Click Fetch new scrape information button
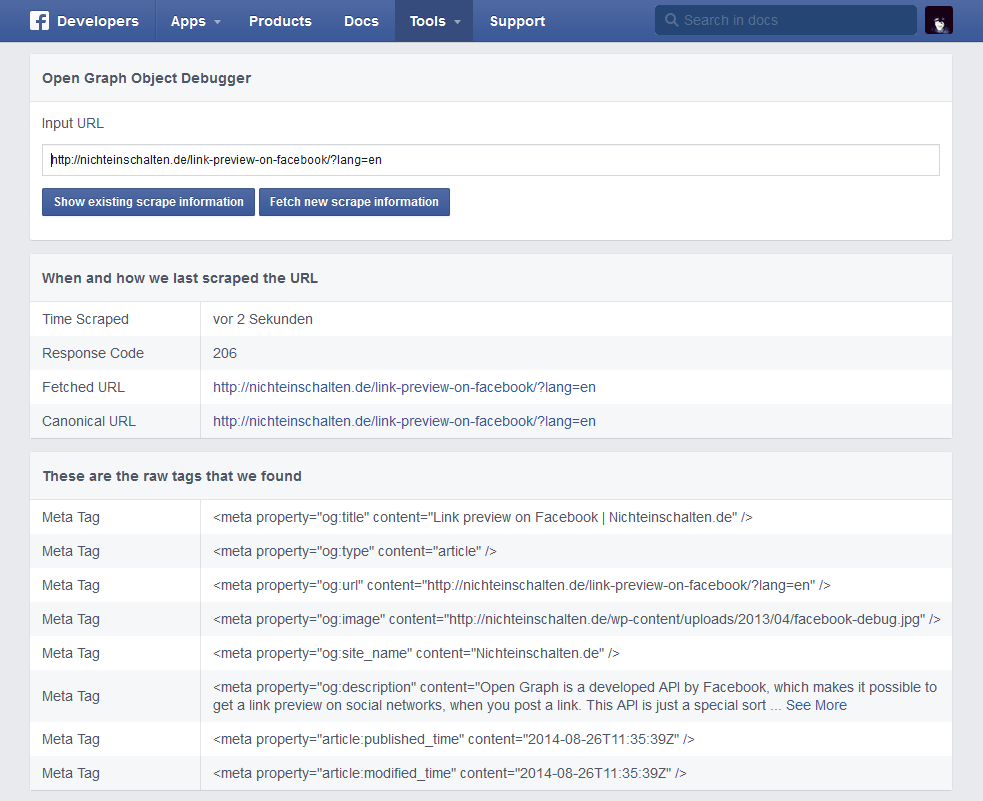Screen dimensions: 983x801 click(x=354, y=202)
